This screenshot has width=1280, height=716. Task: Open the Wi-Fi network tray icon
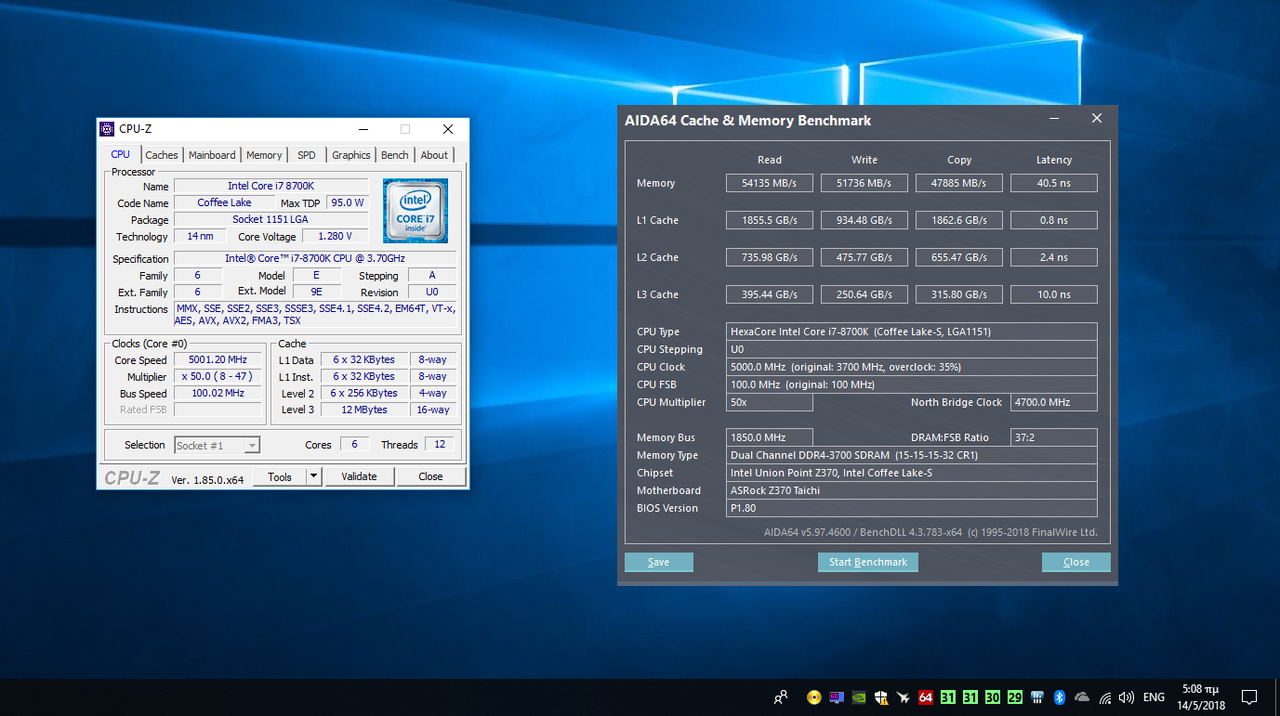1105,697
